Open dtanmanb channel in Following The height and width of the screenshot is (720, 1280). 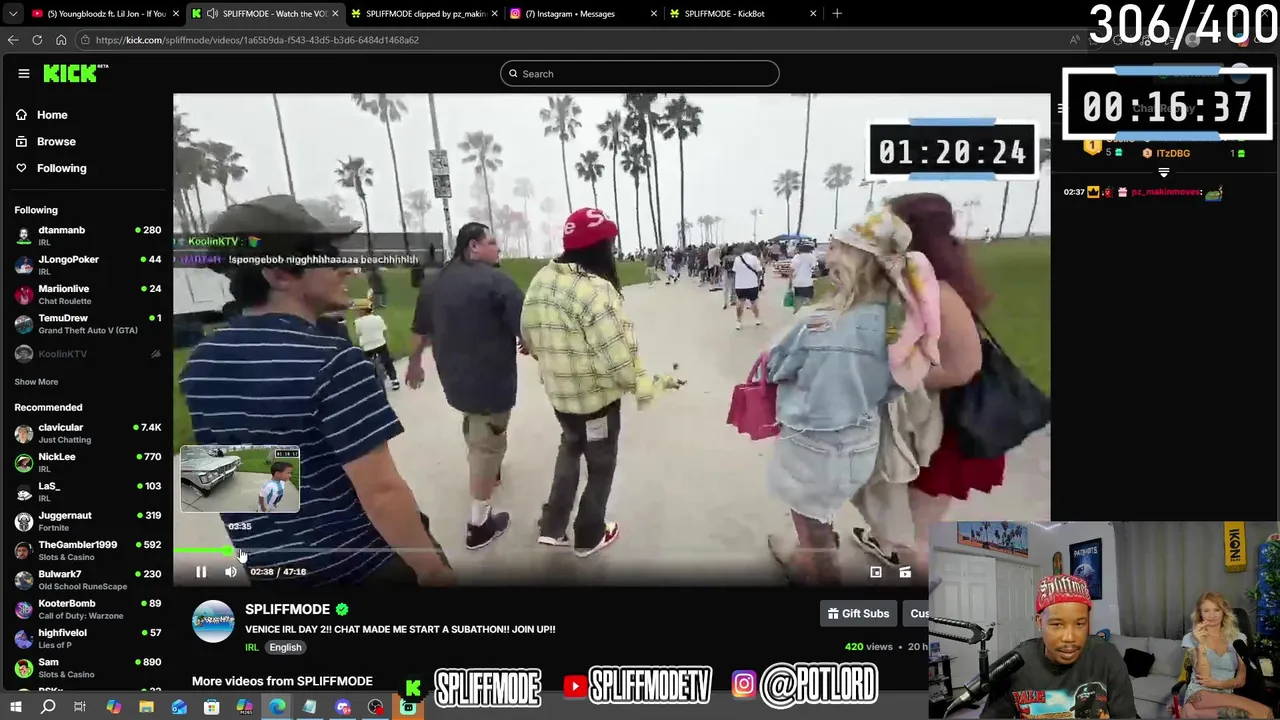(88, 235)
